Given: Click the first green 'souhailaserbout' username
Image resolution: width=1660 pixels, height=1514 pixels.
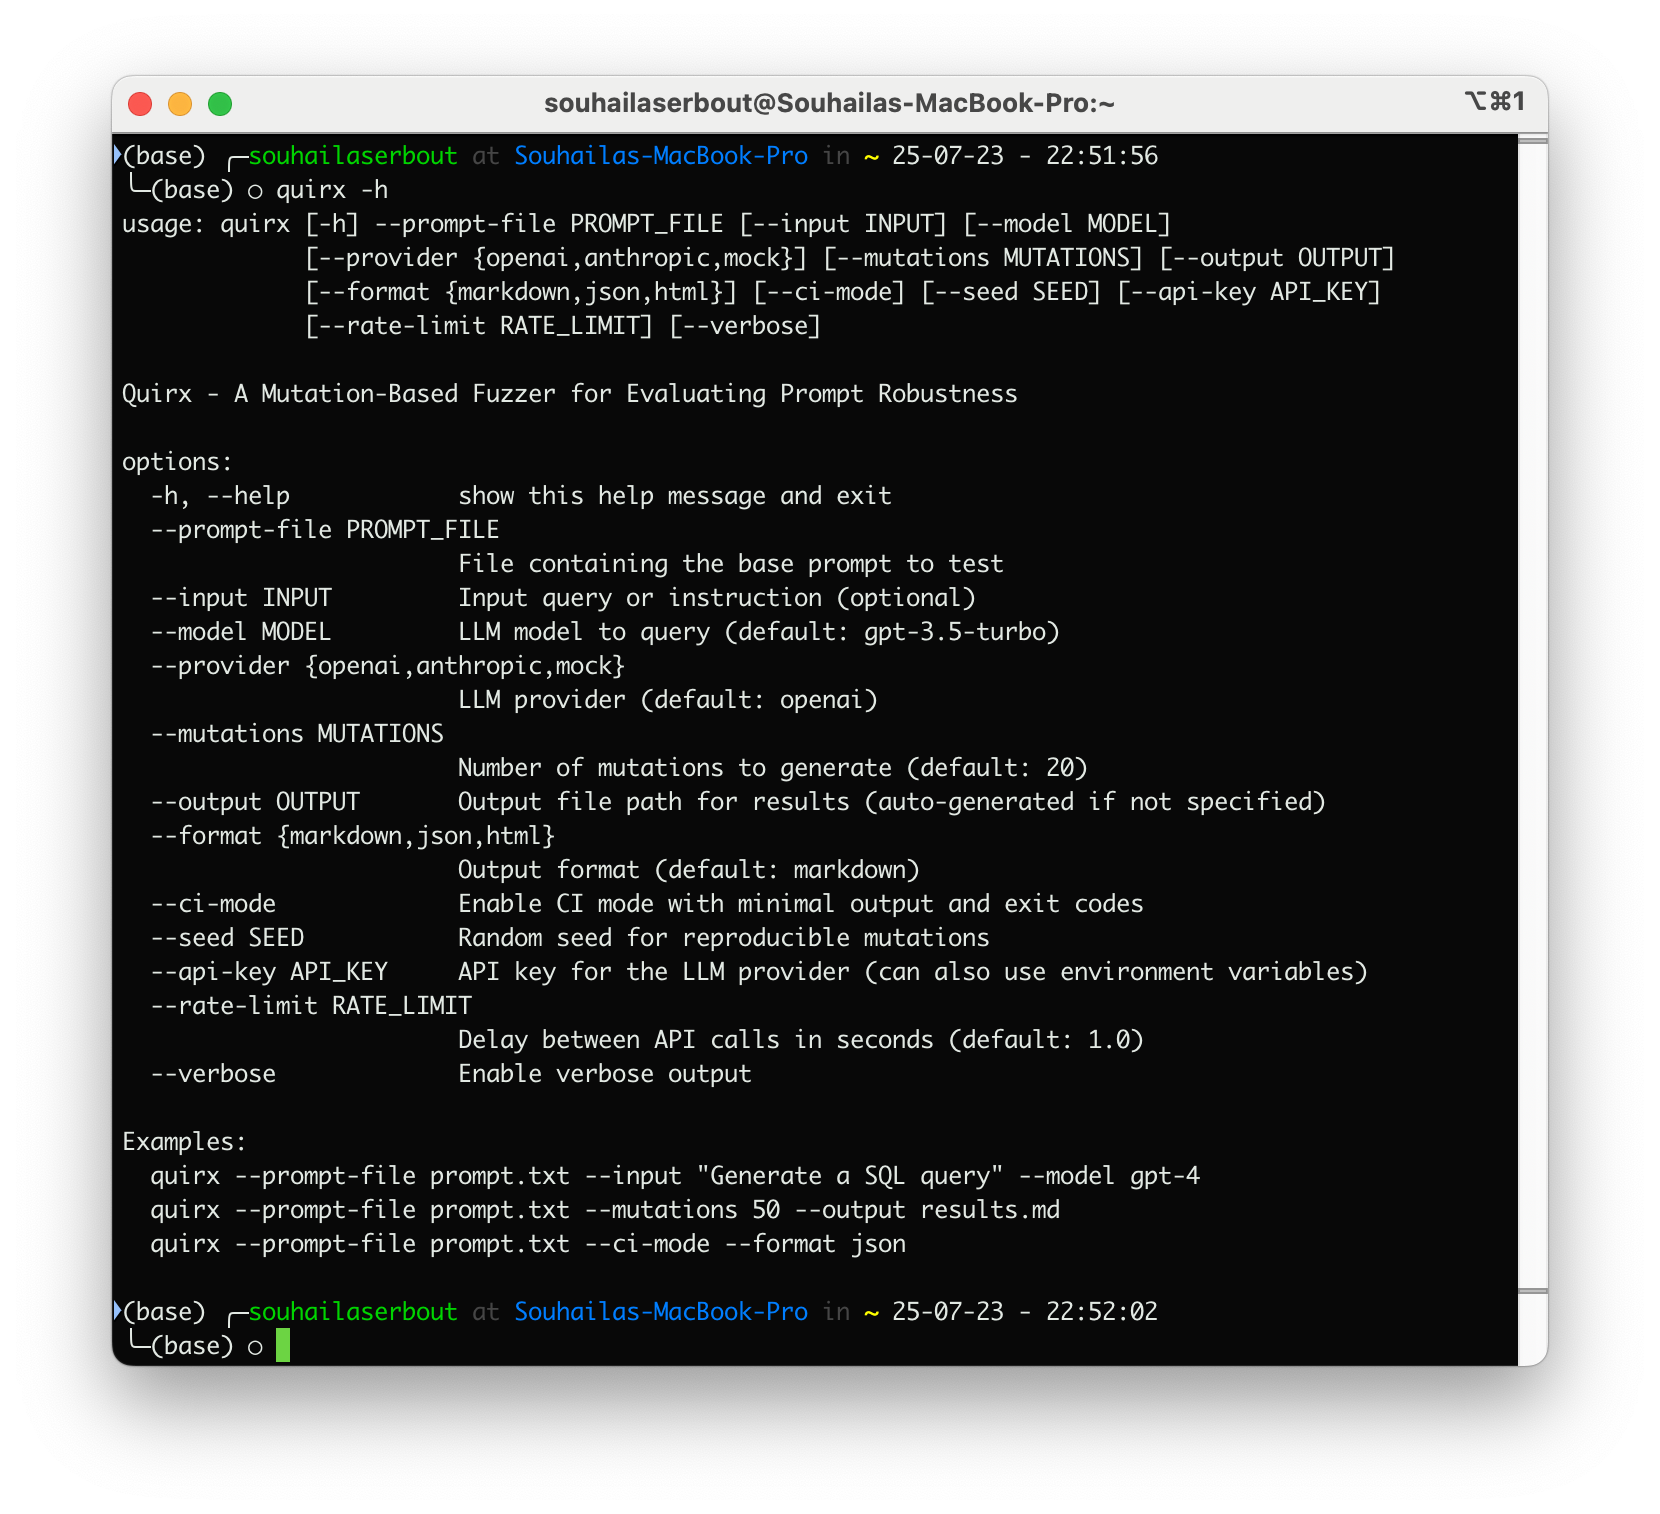Looking at the screenshot, I should click(353, 156).
